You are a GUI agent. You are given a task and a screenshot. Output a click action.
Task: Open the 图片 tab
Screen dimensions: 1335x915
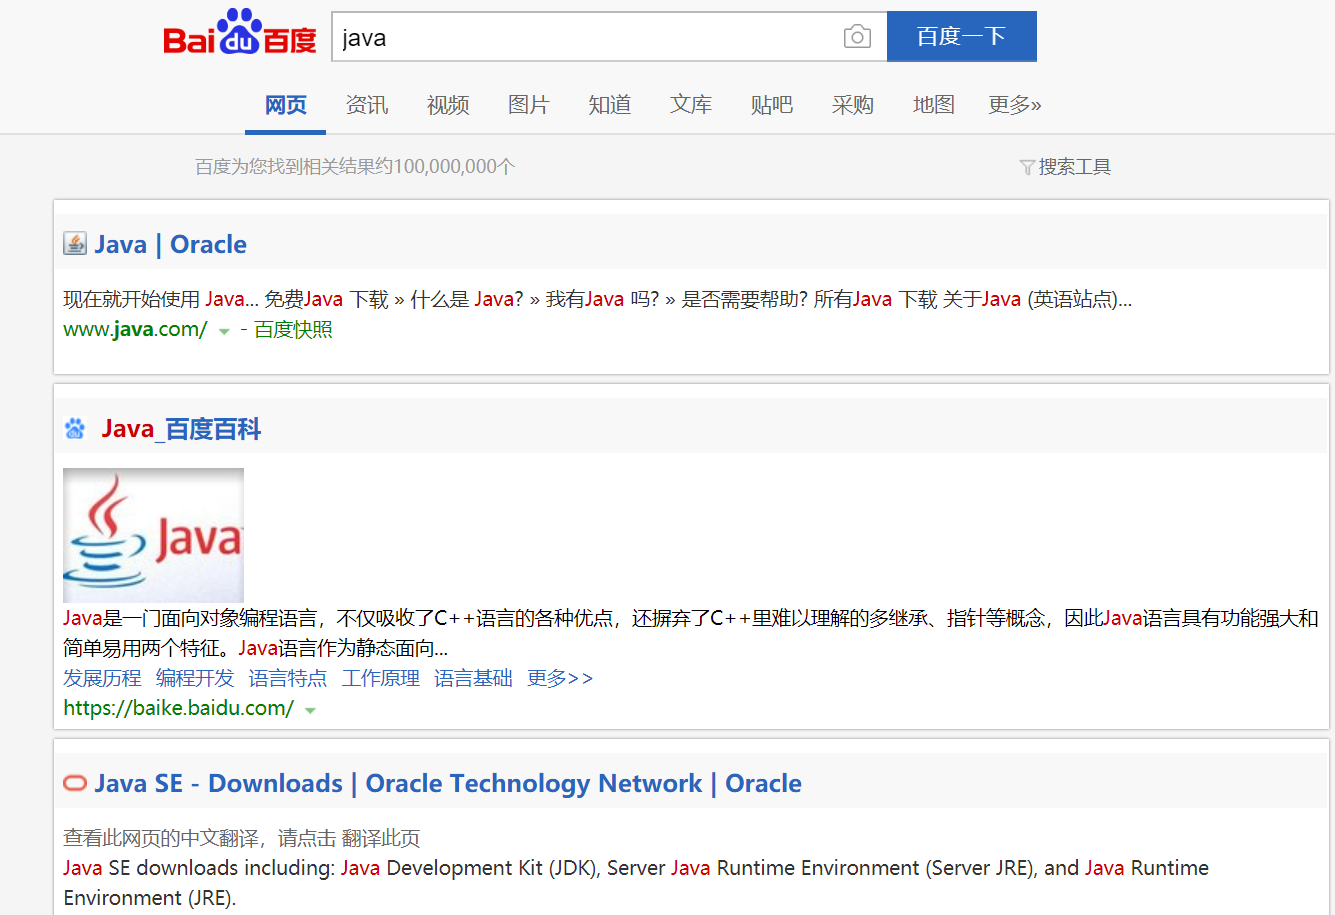(x=529, y=105)
